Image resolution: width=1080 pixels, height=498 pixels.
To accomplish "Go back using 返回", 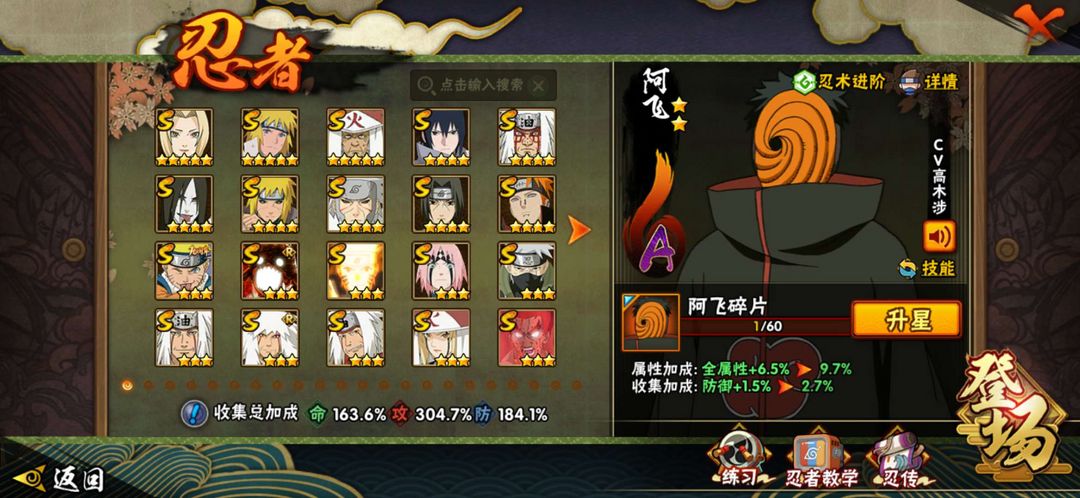I will pos(61,478).
